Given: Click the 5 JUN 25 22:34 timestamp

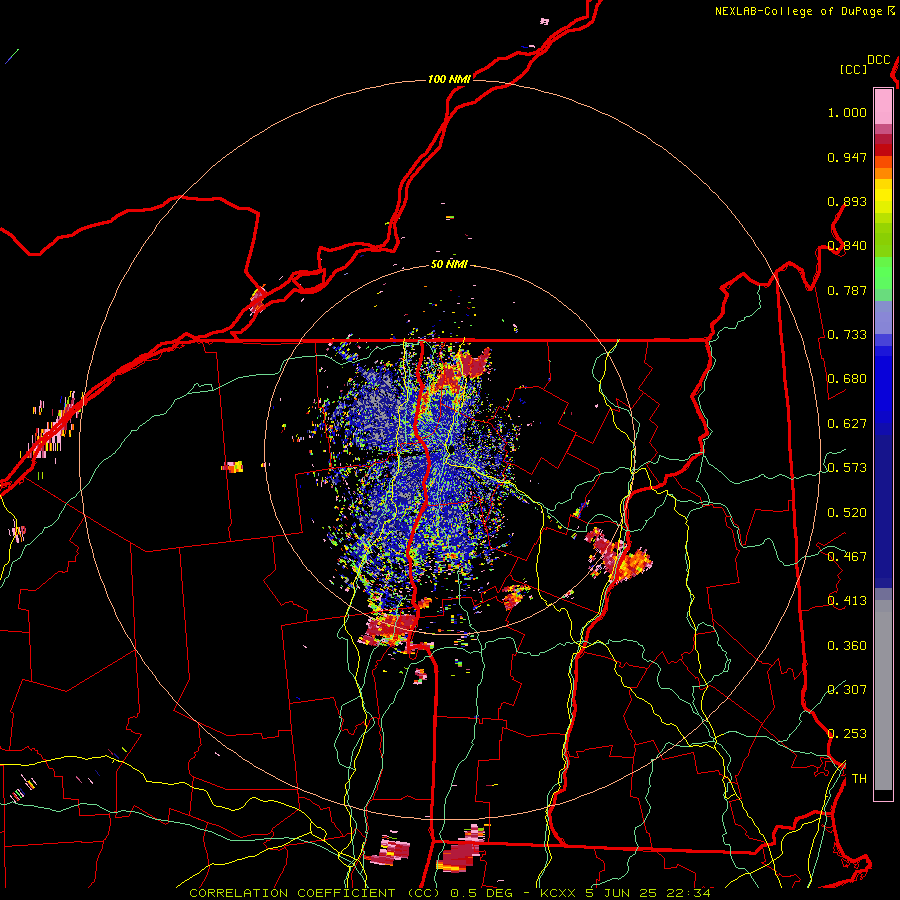Looking at the screenshot, I should [647, 893].
